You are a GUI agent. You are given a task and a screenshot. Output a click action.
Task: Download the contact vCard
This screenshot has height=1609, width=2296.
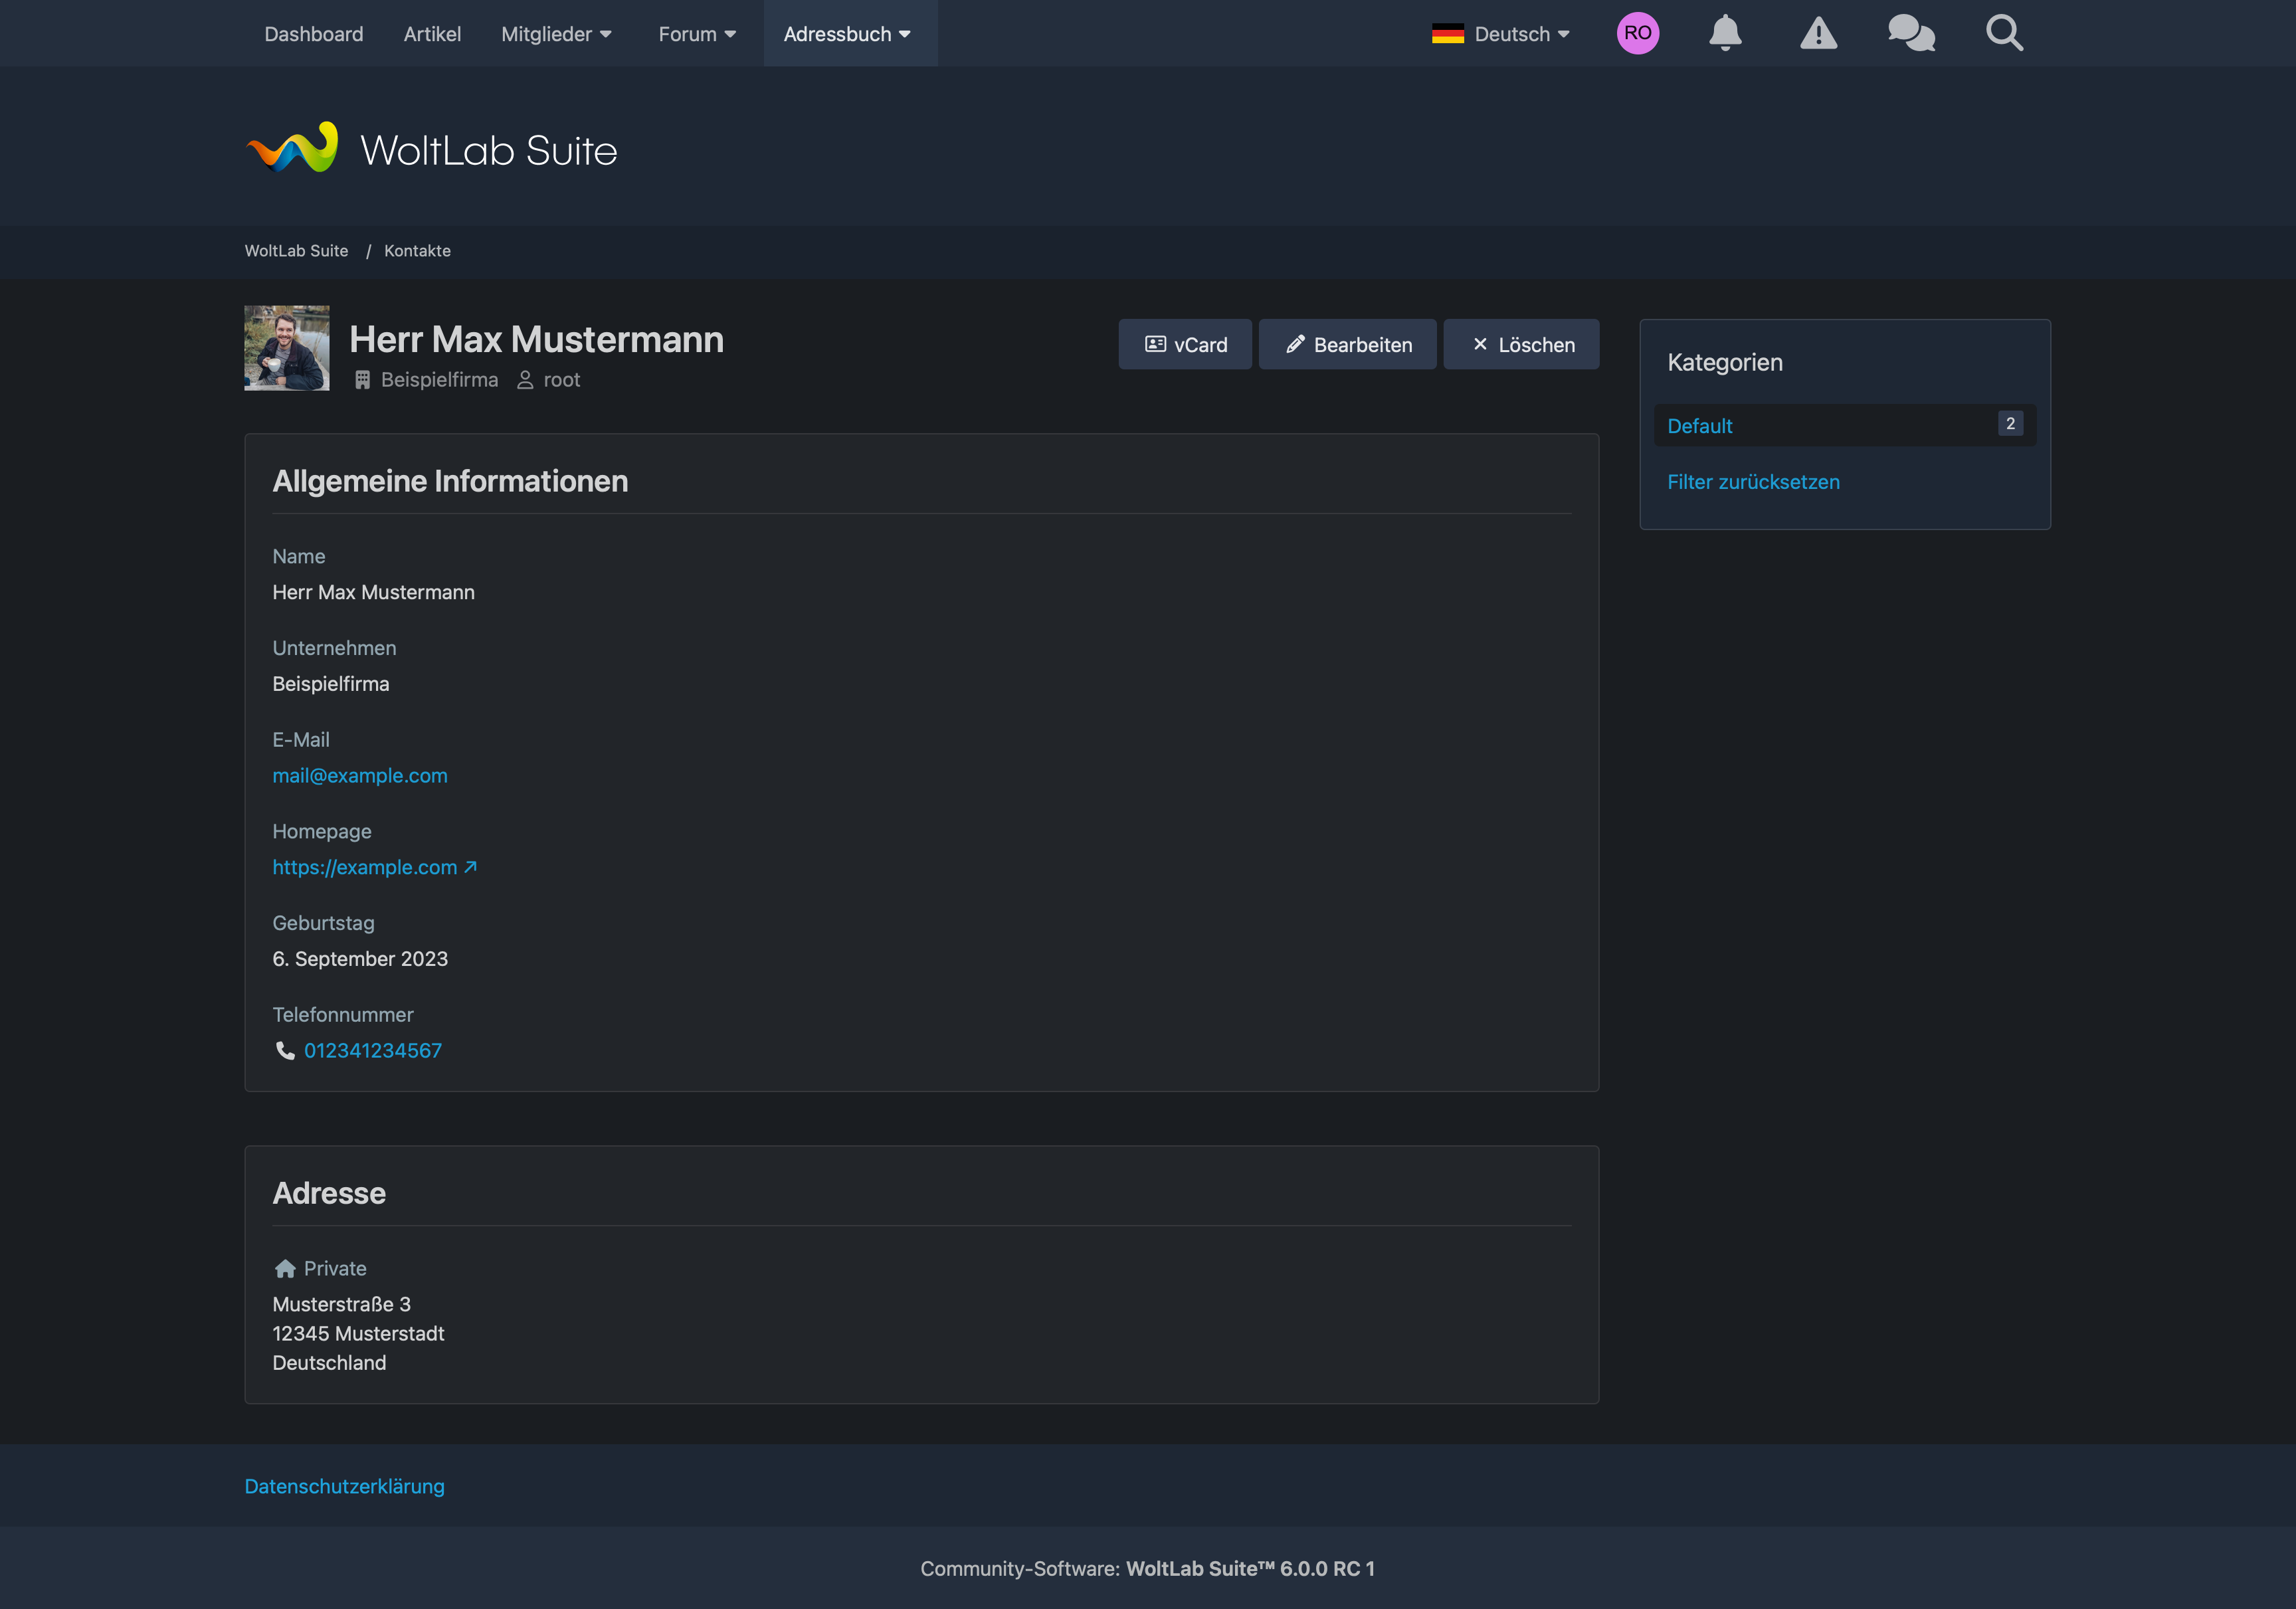[1185, 344]
